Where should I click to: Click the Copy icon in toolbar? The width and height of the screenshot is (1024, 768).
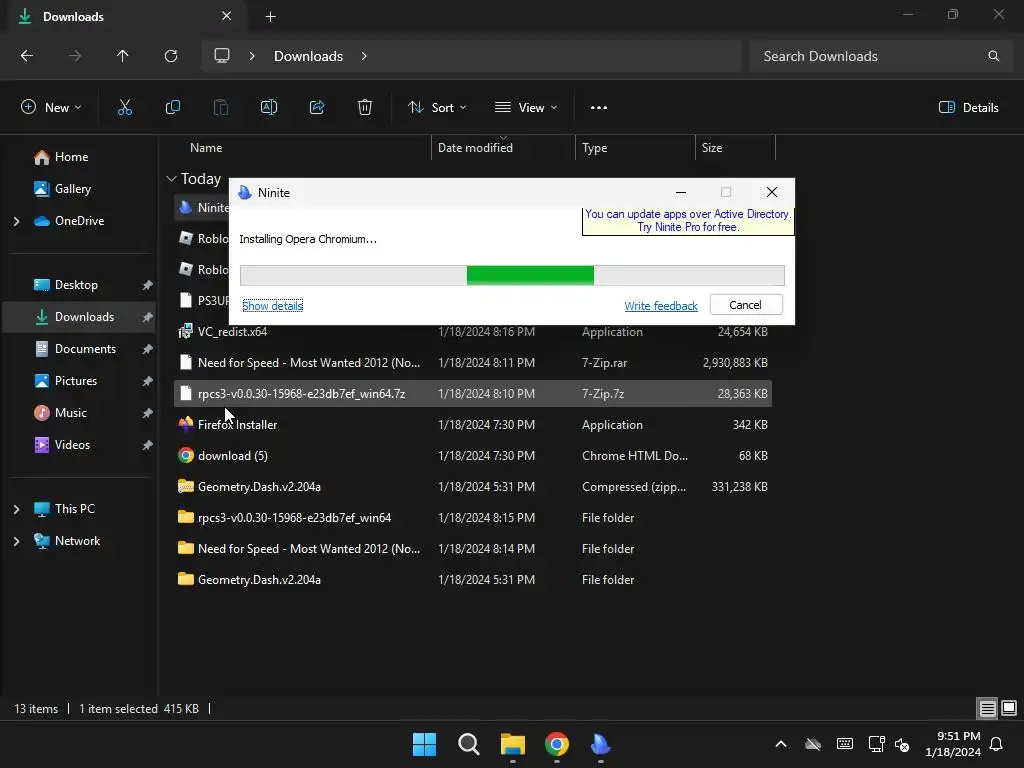pos(172,108)
